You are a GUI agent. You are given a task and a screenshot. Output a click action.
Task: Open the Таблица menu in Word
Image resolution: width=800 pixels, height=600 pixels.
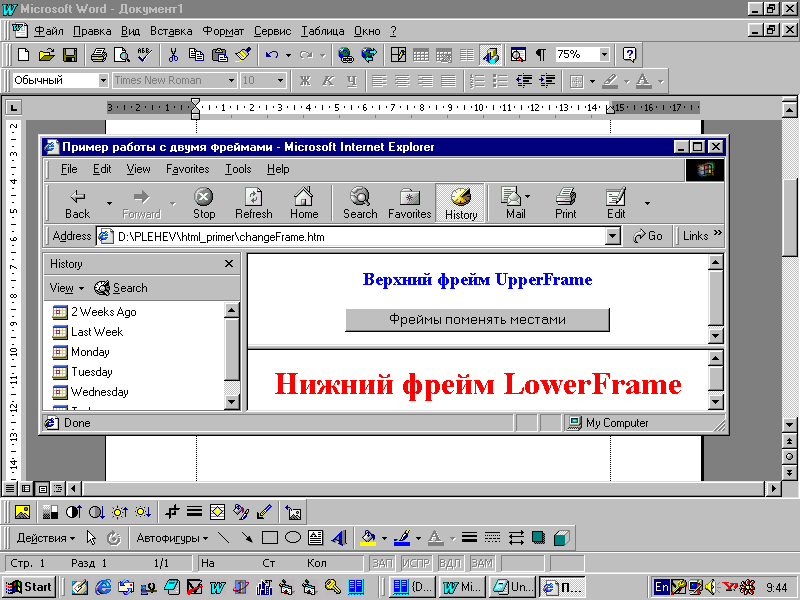(322, 31)
